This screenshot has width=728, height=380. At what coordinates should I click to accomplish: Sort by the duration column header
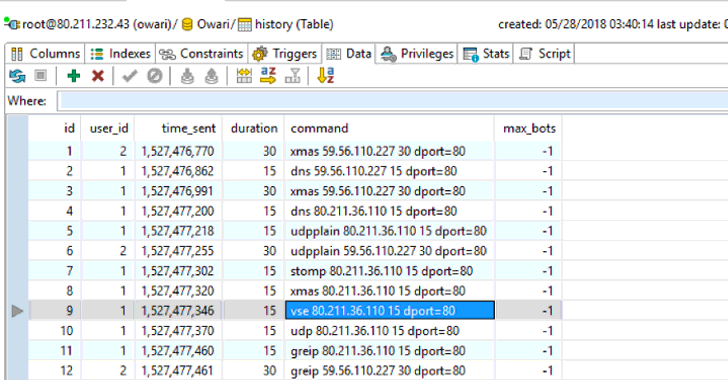pyautogui.click(x=253, y=128)
